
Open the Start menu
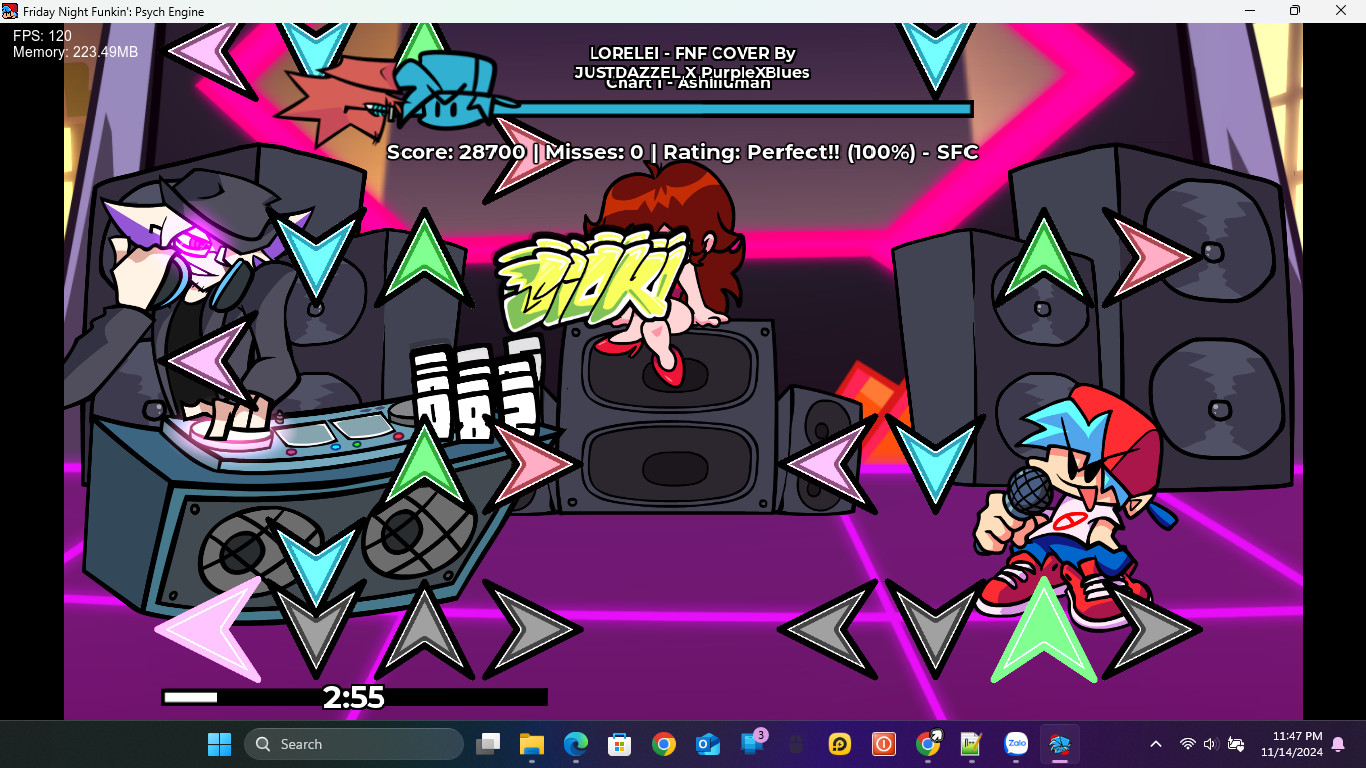[x=218, y=744]
